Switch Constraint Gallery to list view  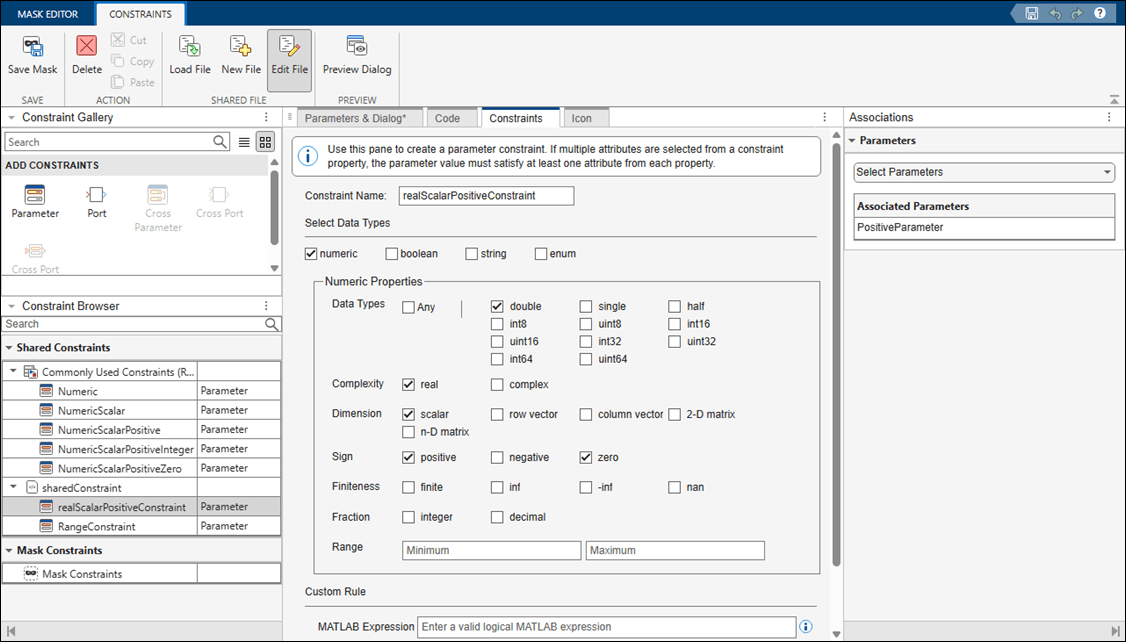tap(245, 142)
